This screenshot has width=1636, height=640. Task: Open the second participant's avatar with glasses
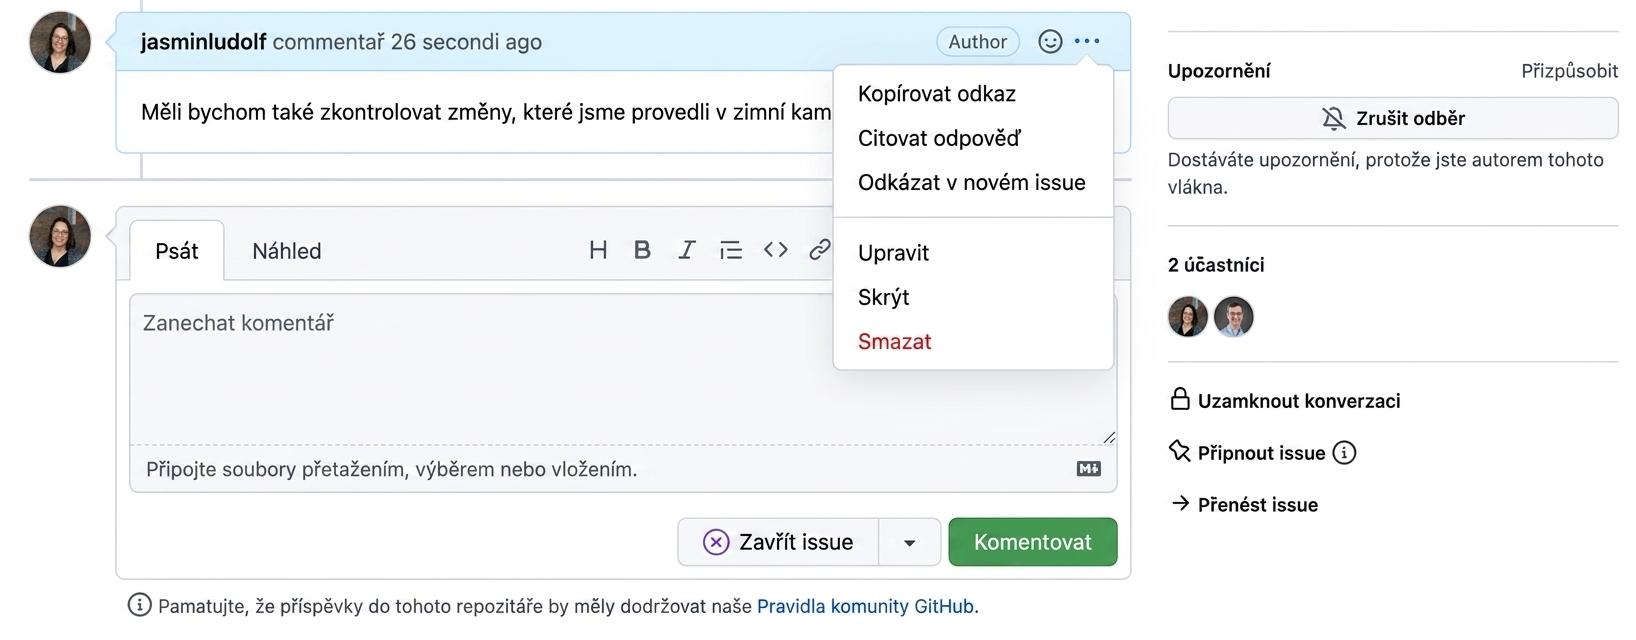[1234, 317]
